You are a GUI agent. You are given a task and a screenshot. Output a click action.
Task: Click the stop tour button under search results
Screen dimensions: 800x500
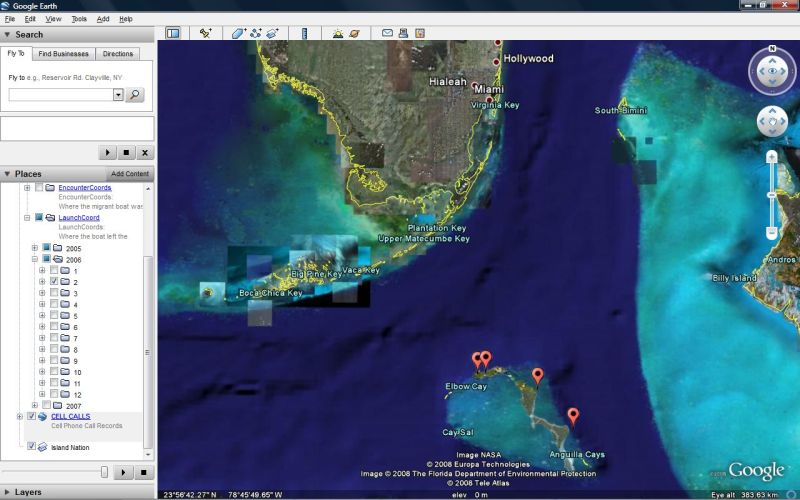click(x=126, y=153)
